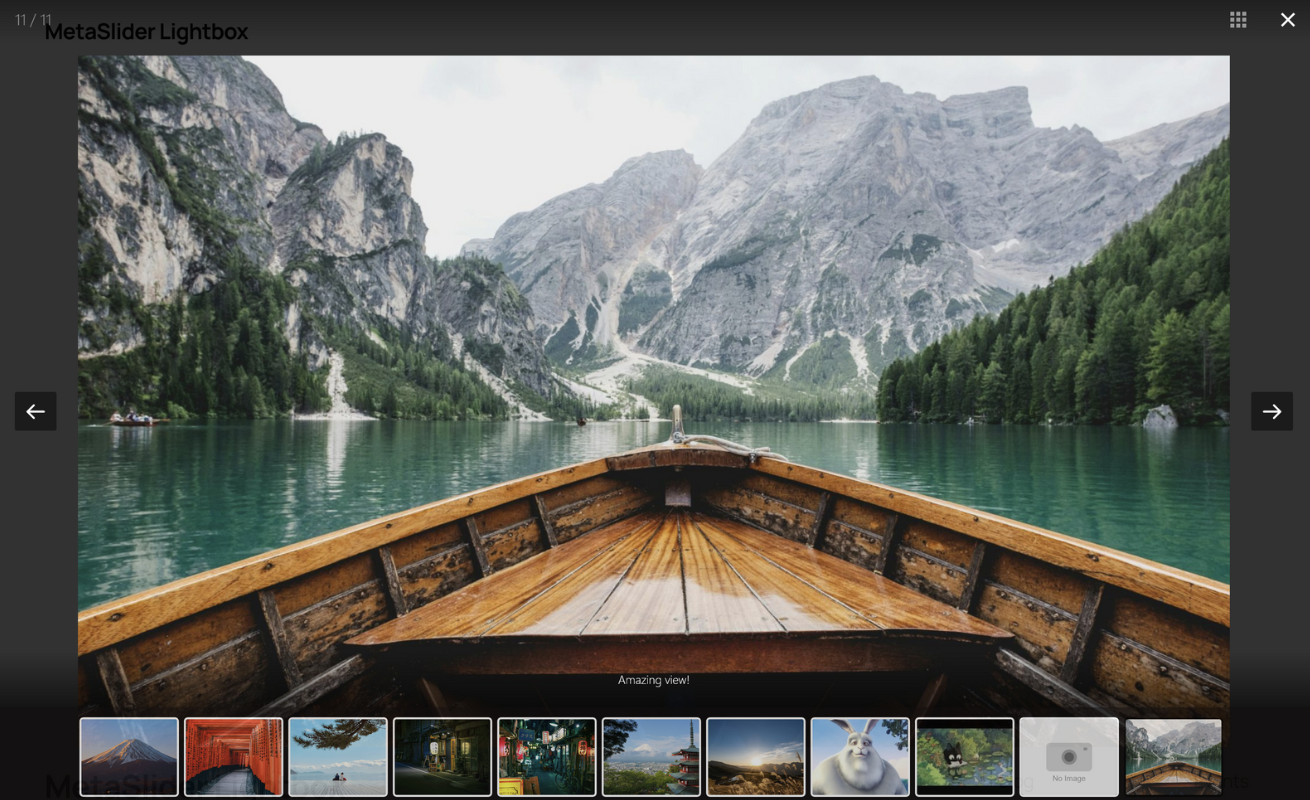Show the couple sitting by sea thumbnail
Image resolution: width=1310 pixels, height=800 pixels.
[338, 757]
